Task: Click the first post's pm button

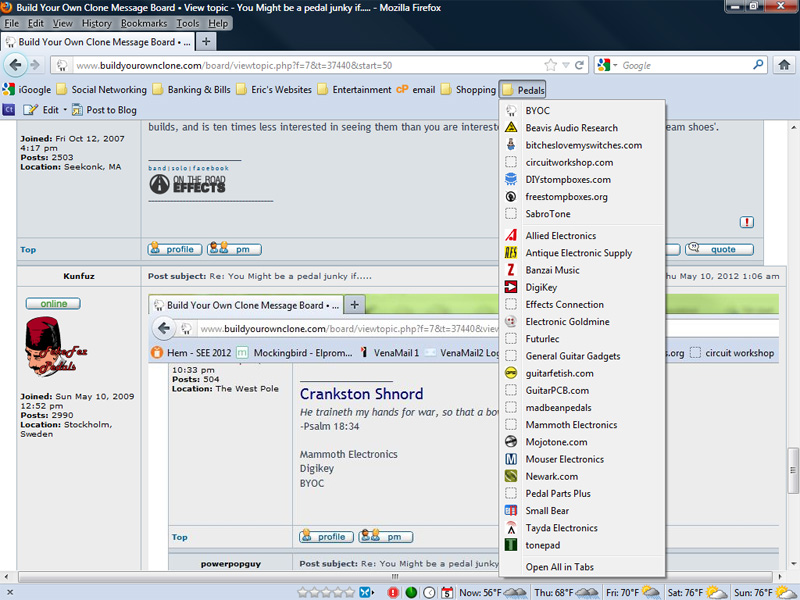Action: [234, 249]
